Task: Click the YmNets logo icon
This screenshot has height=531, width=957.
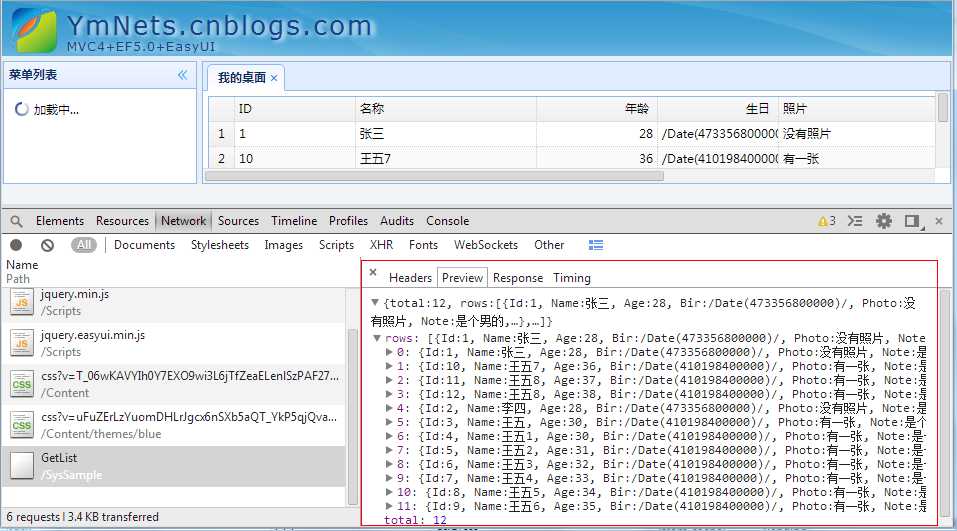Action: (x=34, y=30)
